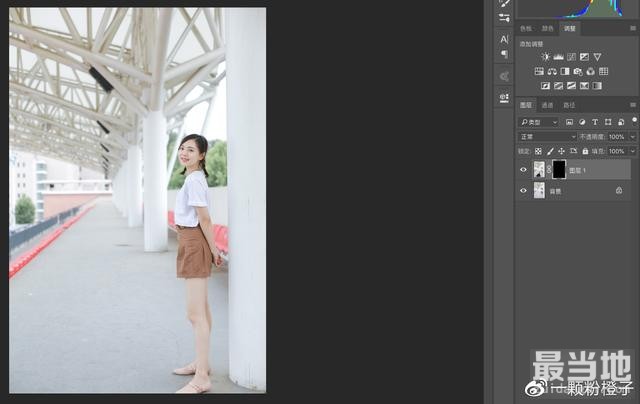640x404 pixels.
Task: Toggle lock transparent pixels checkerboard
Action: coord(538,151)
